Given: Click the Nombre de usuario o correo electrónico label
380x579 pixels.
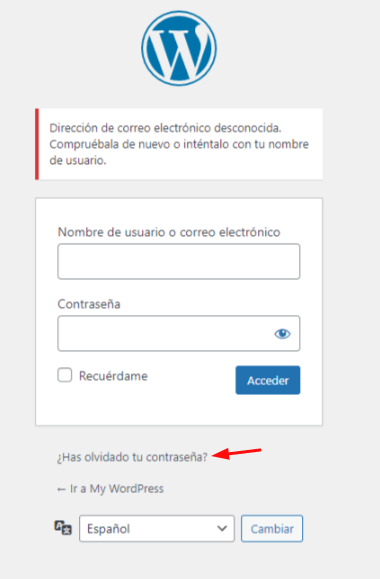Looking at the screenshot, I should point(169,232).
